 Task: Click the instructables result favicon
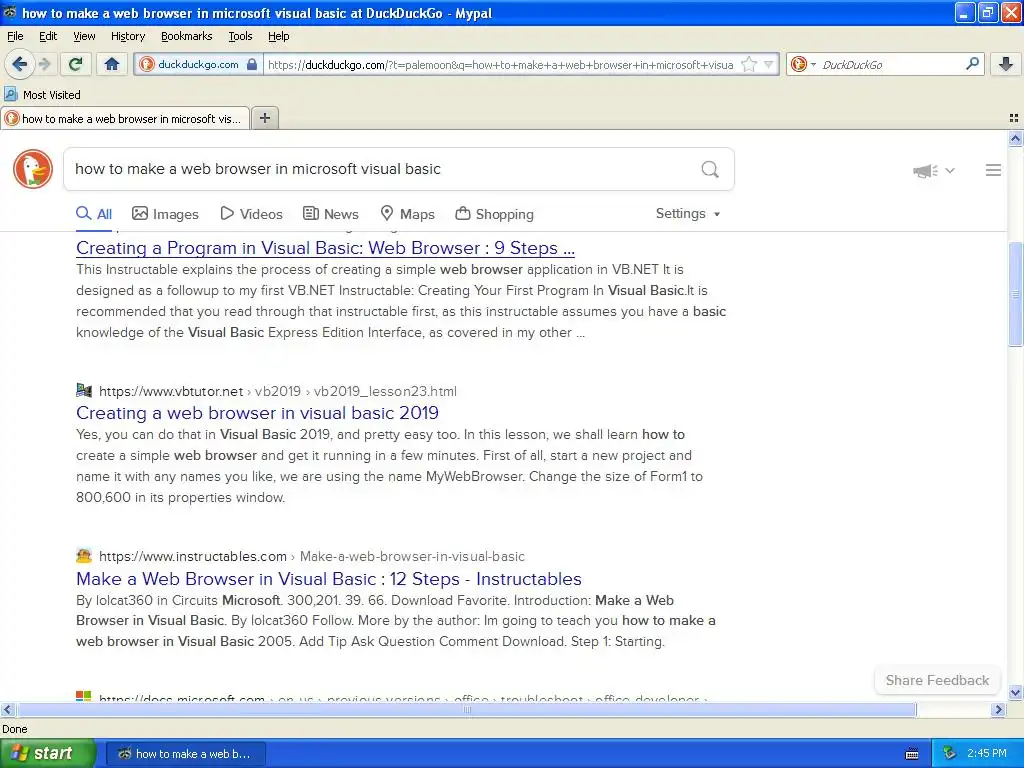[x=84, y=556]
